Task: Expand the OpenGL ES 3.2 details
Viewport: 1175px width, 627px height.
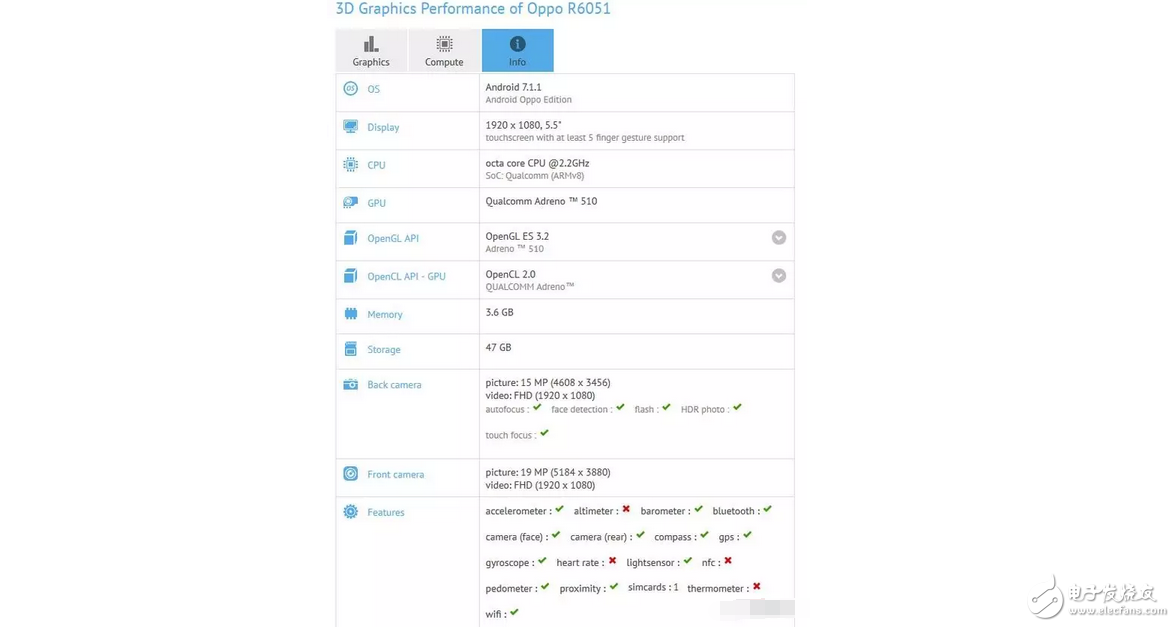Action: [x=778, y=238]
